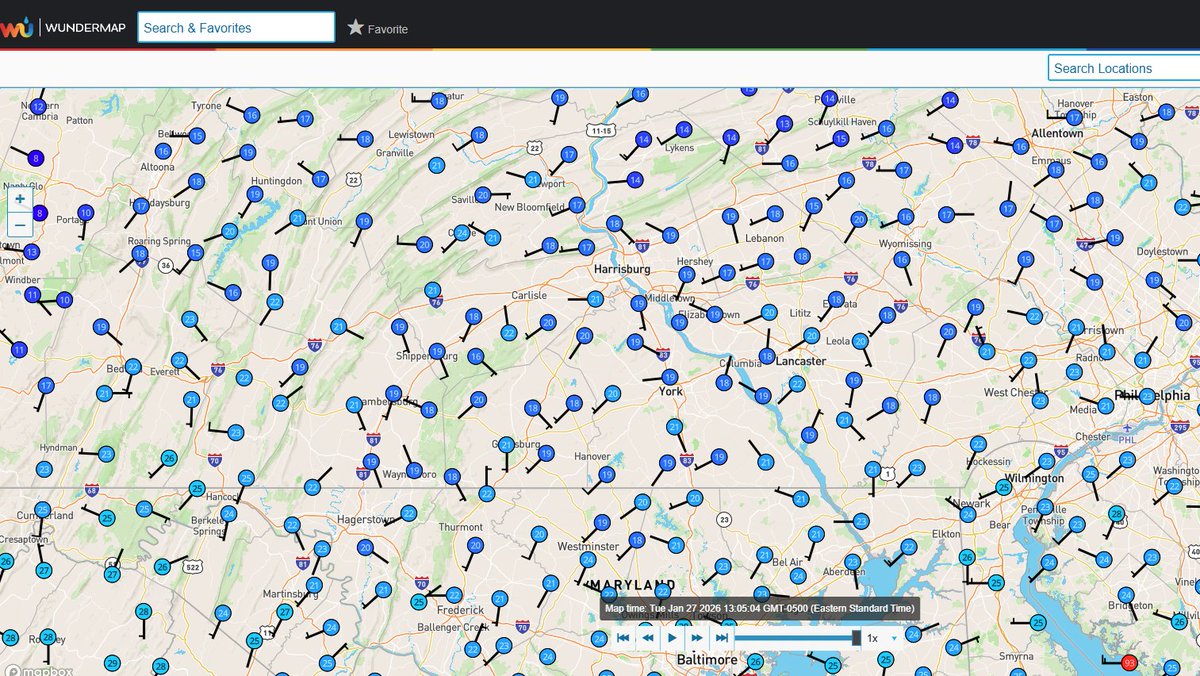
Task: Click the Favorite star icon
Action: click(x=355, y=28)
